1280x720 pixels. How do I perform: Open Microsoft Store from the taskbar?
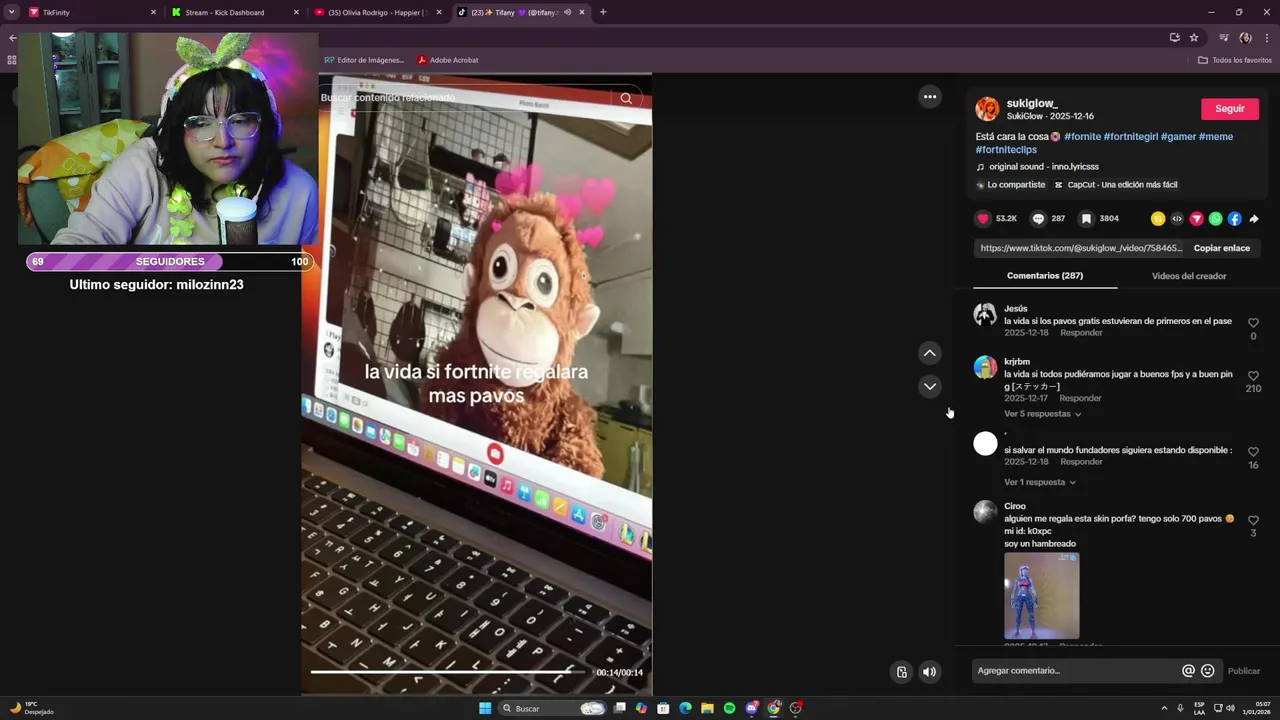[663, 708]
